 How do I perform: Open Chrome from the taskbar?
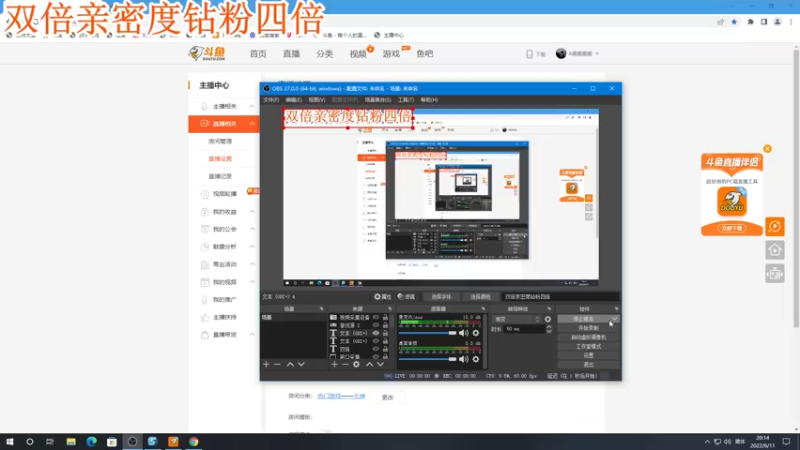(x=193, y=441)
